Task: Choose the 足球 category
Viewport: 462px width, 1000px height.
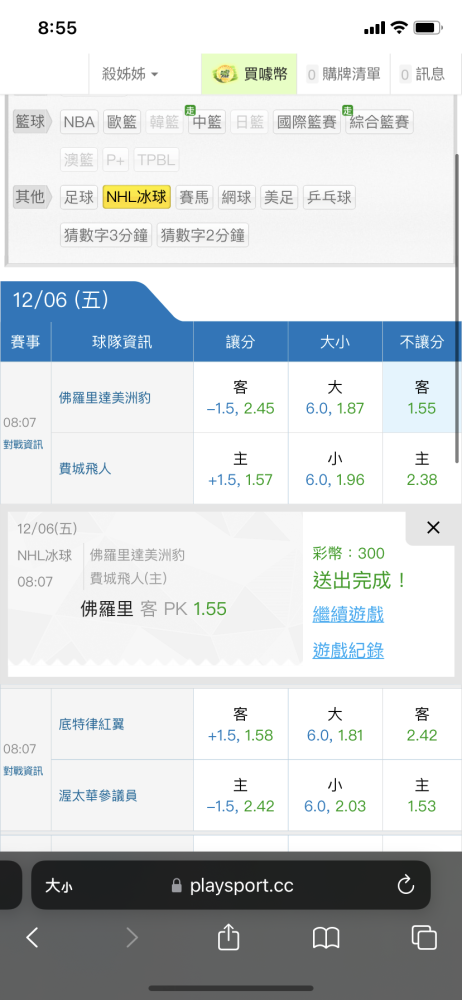Action: click(79, 198)
